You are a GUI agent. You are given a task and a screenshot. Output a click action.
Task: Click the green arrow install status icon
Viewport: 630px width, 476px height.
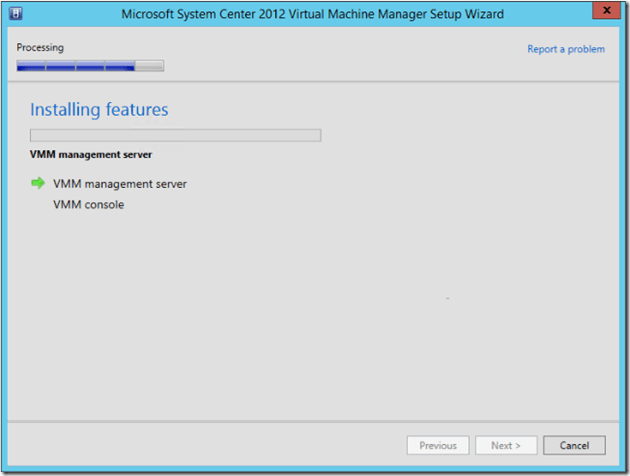38,183
